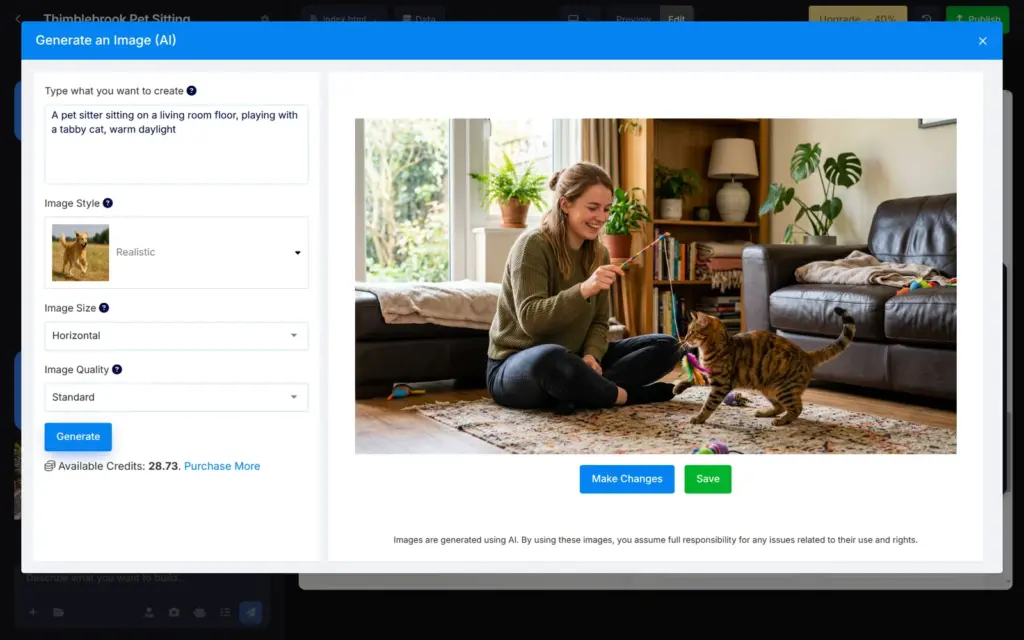Click help icon next to Image Size
Screen dimensions: 1024x640
(x=104, y=308)
